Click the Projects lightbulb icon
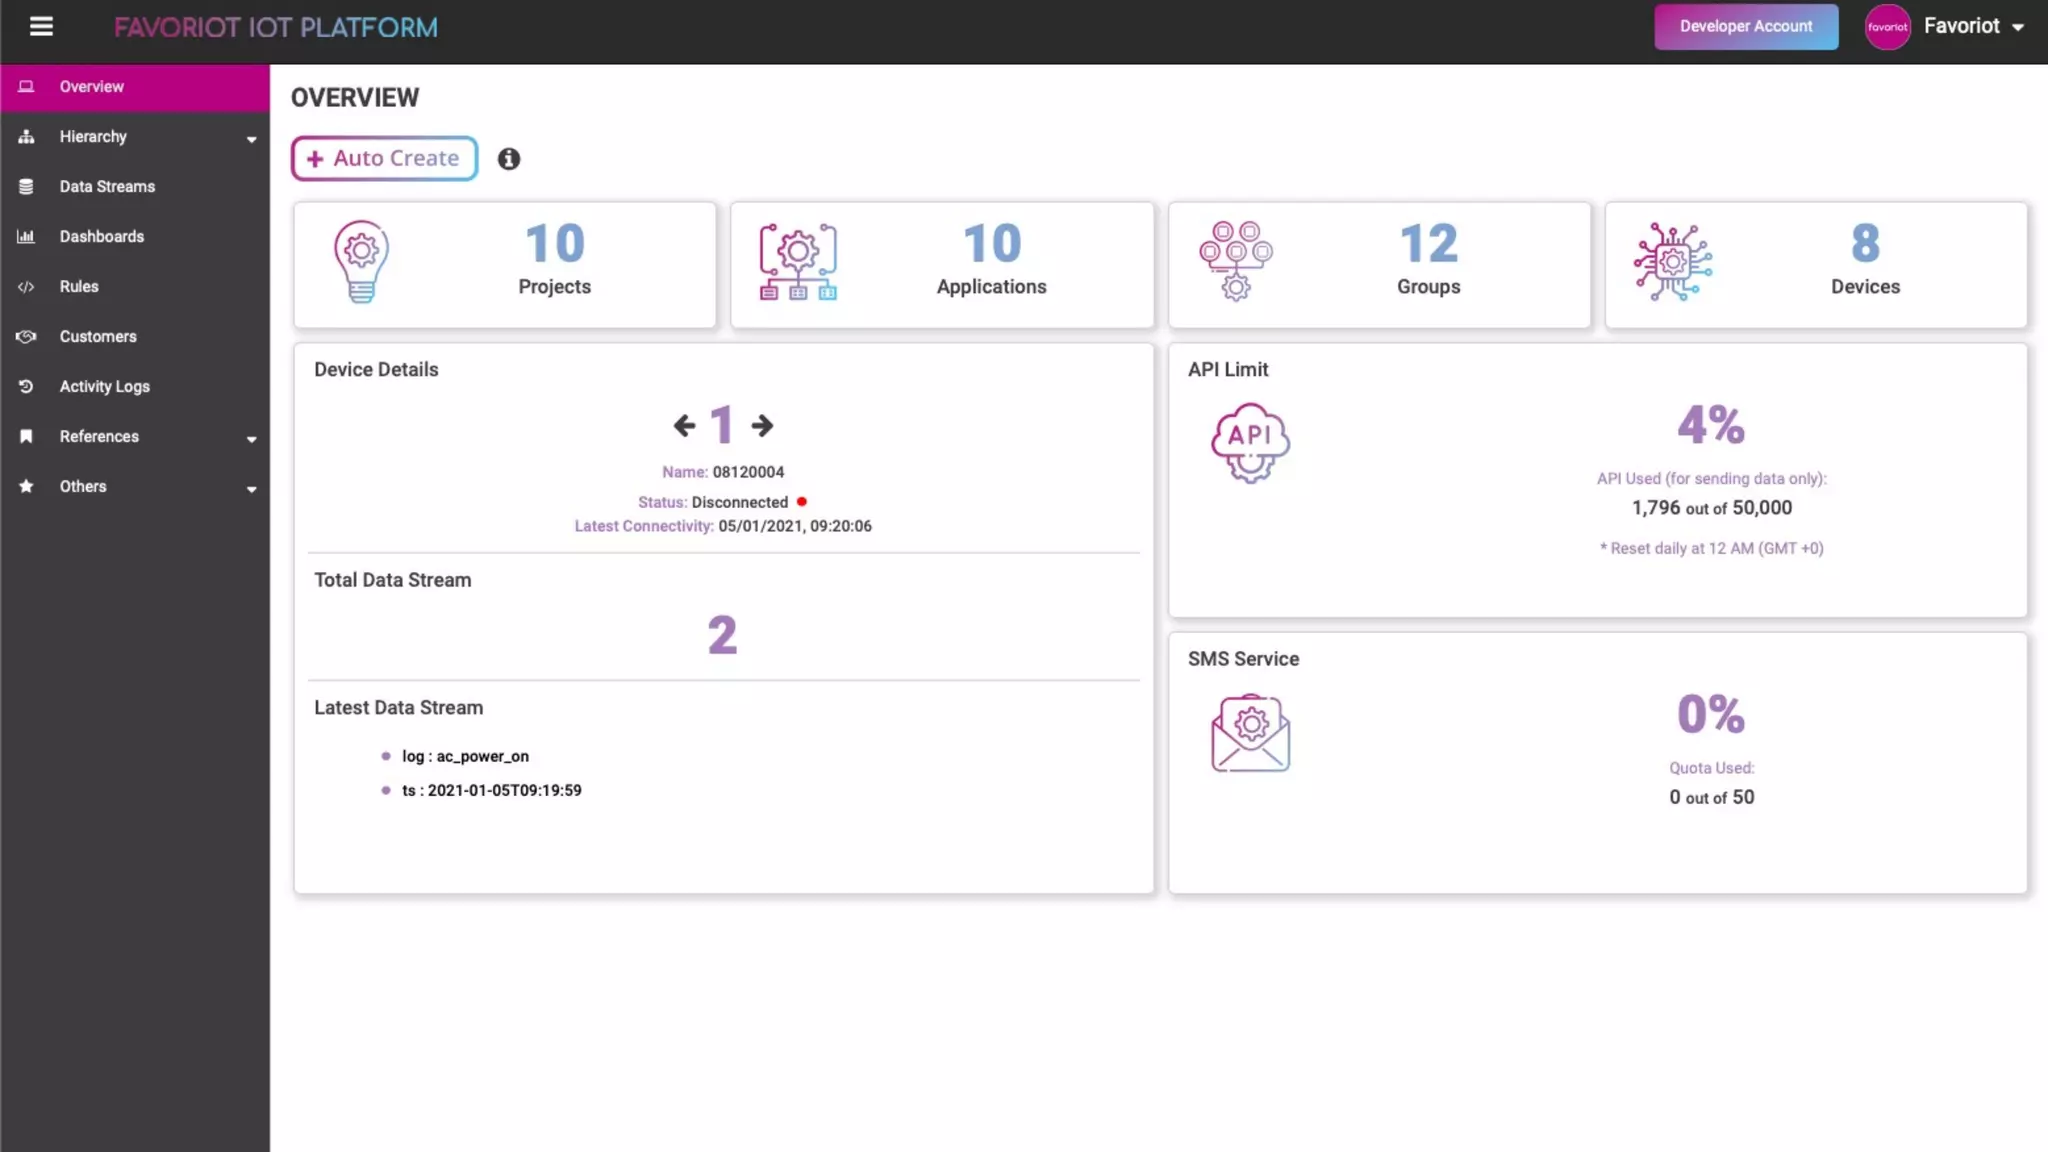2048x1152 pixels. [361, 262]
